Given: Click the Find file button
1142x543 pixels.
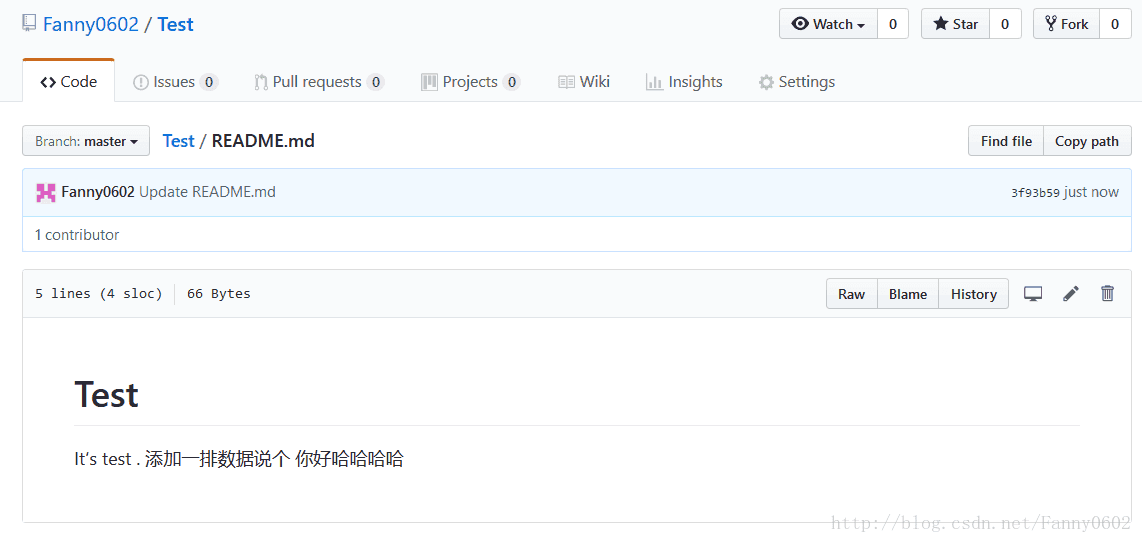Looking at the screenshot, I should (x=1006, y=141).
